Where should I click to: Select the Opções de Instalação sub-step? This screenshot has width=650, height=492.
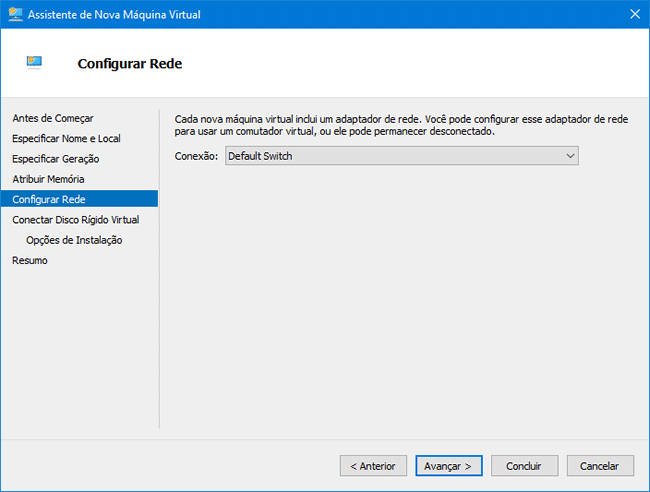(74, 240)
